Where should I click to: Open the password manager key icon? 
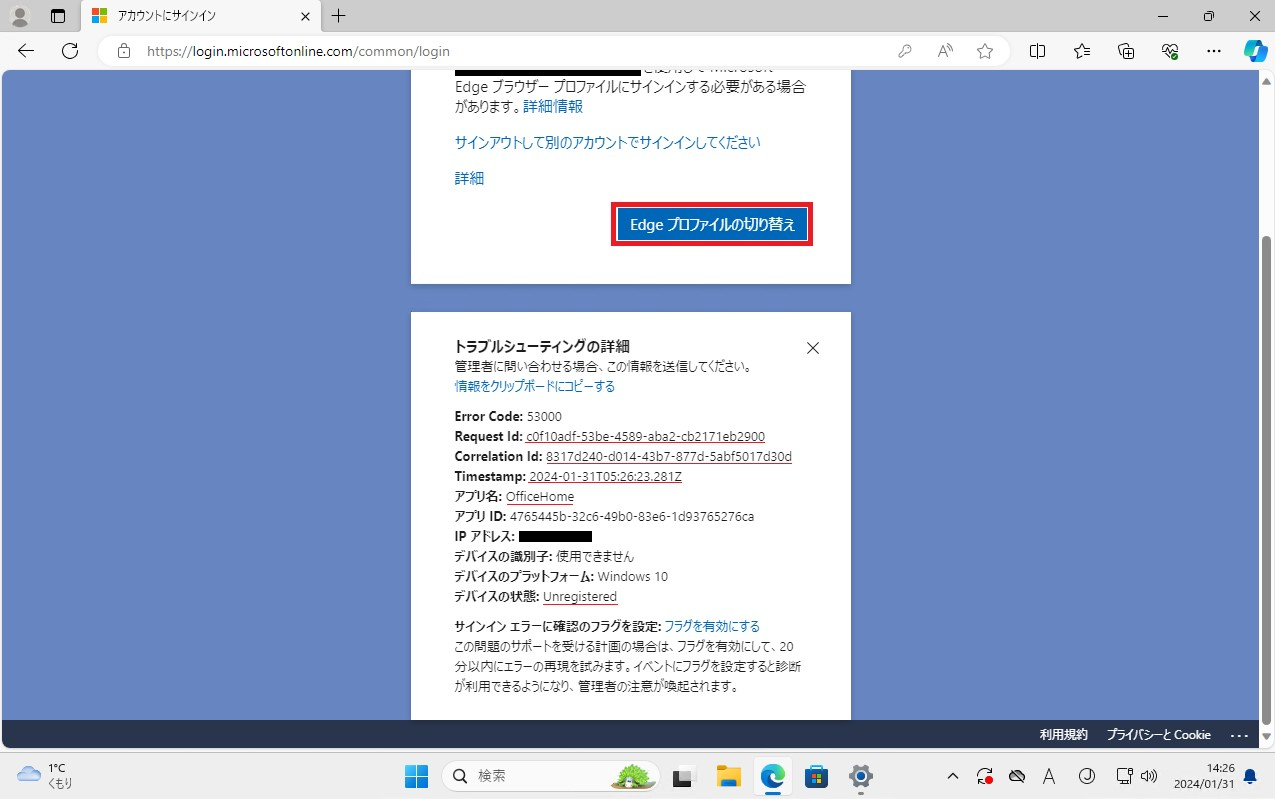point(905,51)
